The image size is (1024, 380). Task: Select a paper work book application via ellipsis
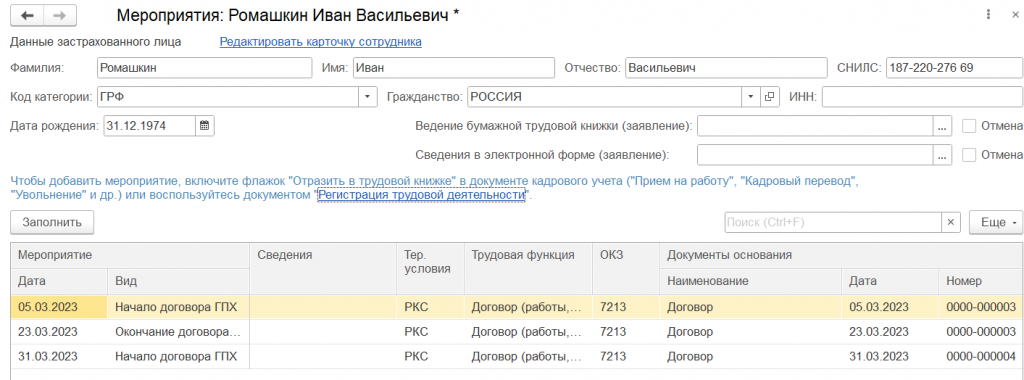[x=941, y=126]
